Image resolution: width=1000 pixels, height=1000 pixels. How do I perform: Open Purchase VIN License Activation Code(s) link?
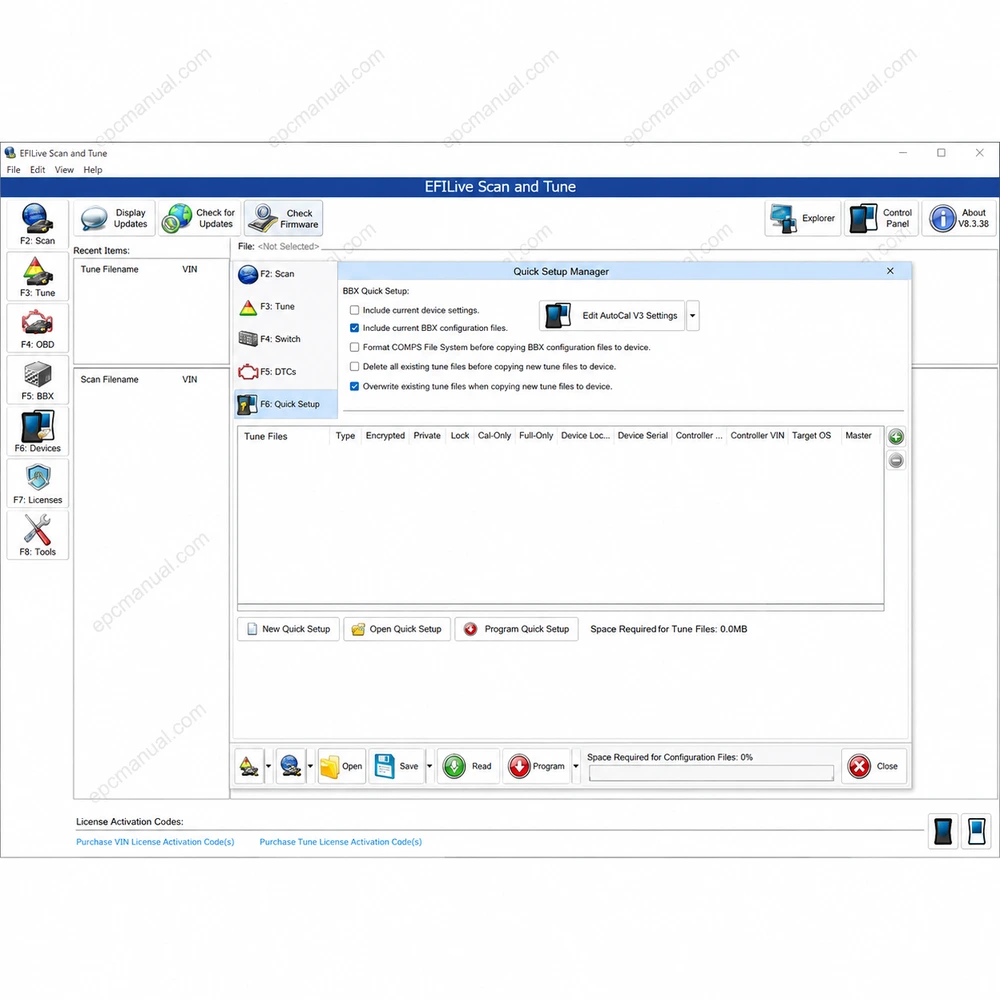coord(155,842)
